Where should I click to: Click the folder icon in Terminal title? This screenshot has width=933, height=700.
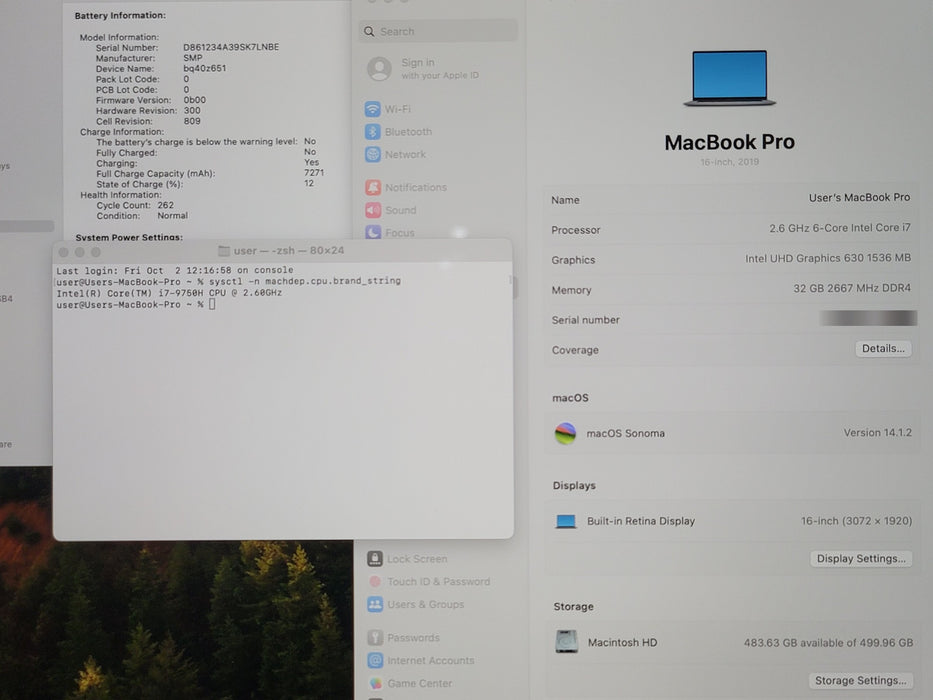click(x=224, y=251)
